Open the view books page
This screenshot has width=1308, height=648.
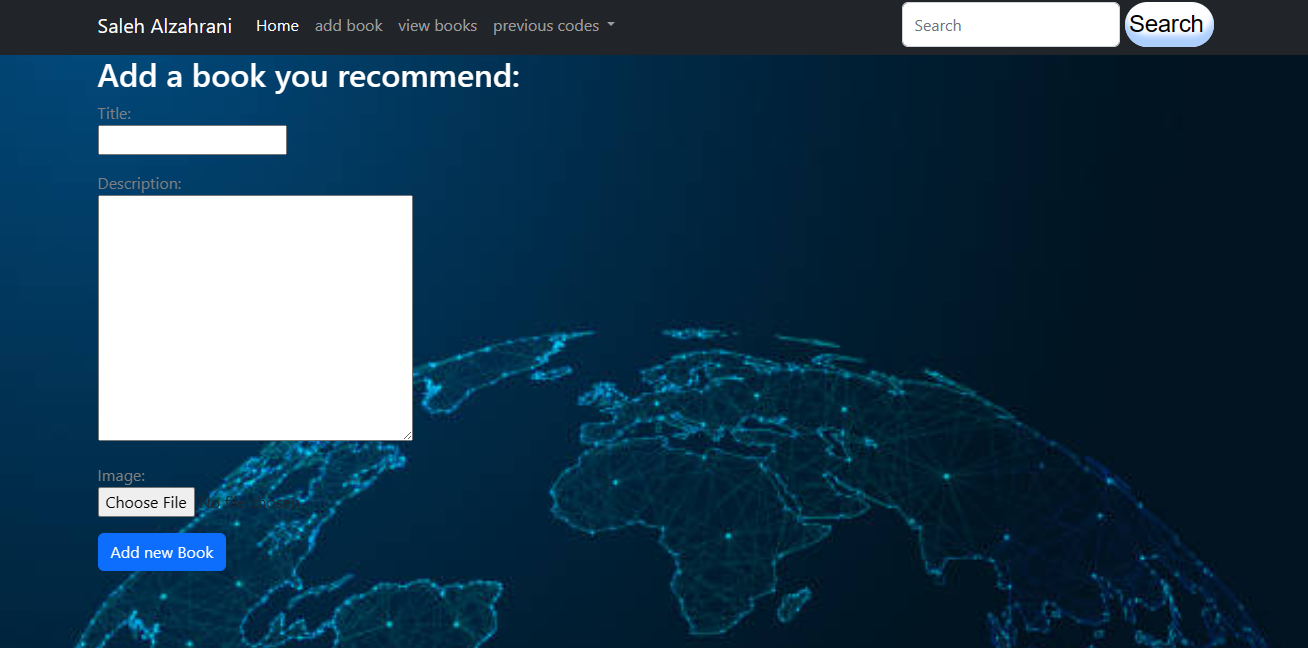tap(437, 26)
